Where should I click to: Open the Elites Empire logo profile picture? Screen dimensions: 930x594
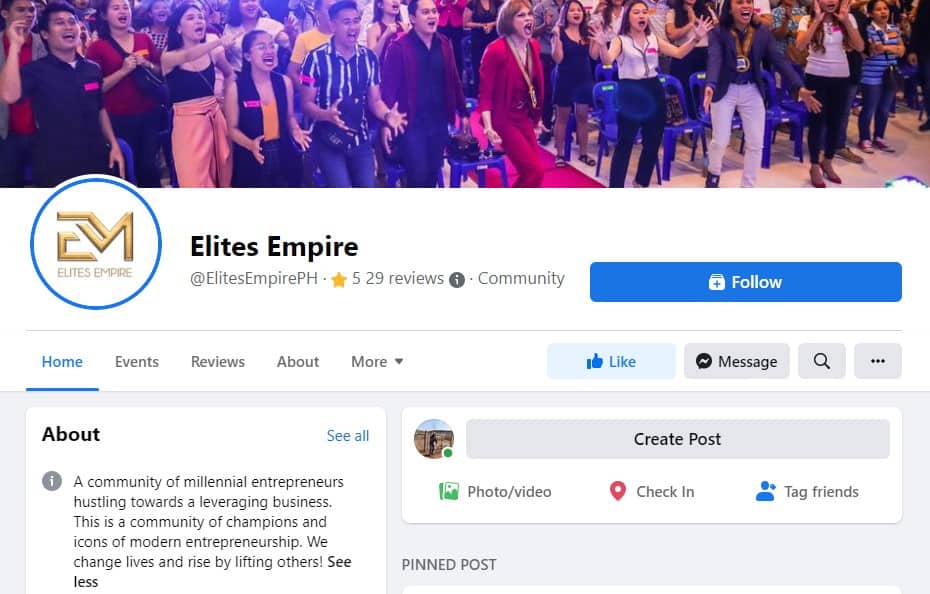coord(95,242)
